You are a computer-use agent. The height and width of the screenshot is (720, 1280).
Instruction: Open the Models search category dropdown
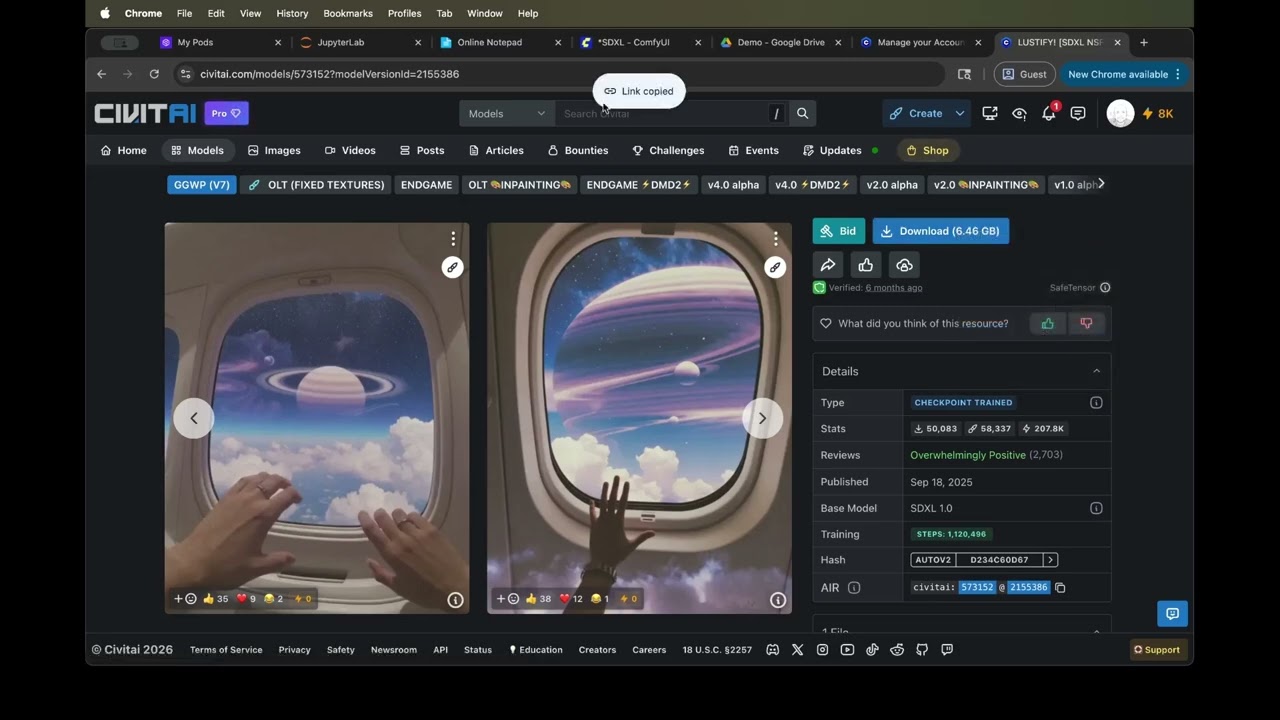click(507, 114)
